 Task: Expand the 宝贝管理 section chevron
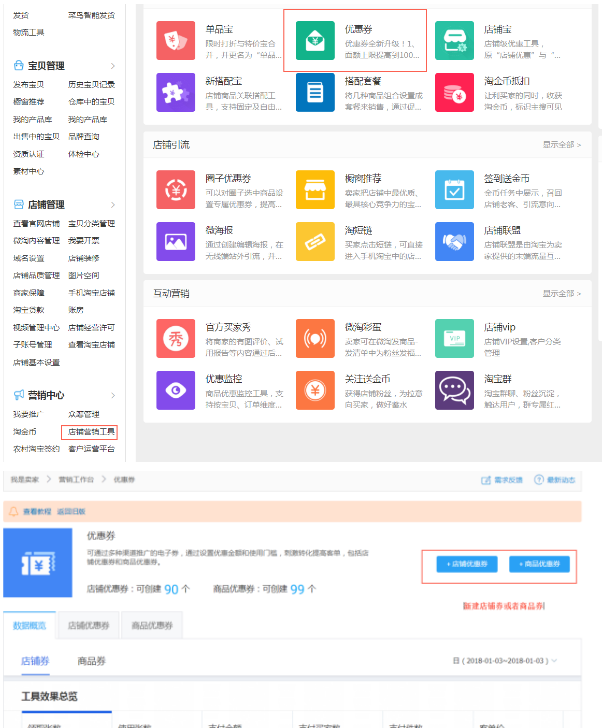(x=113, y=66)
